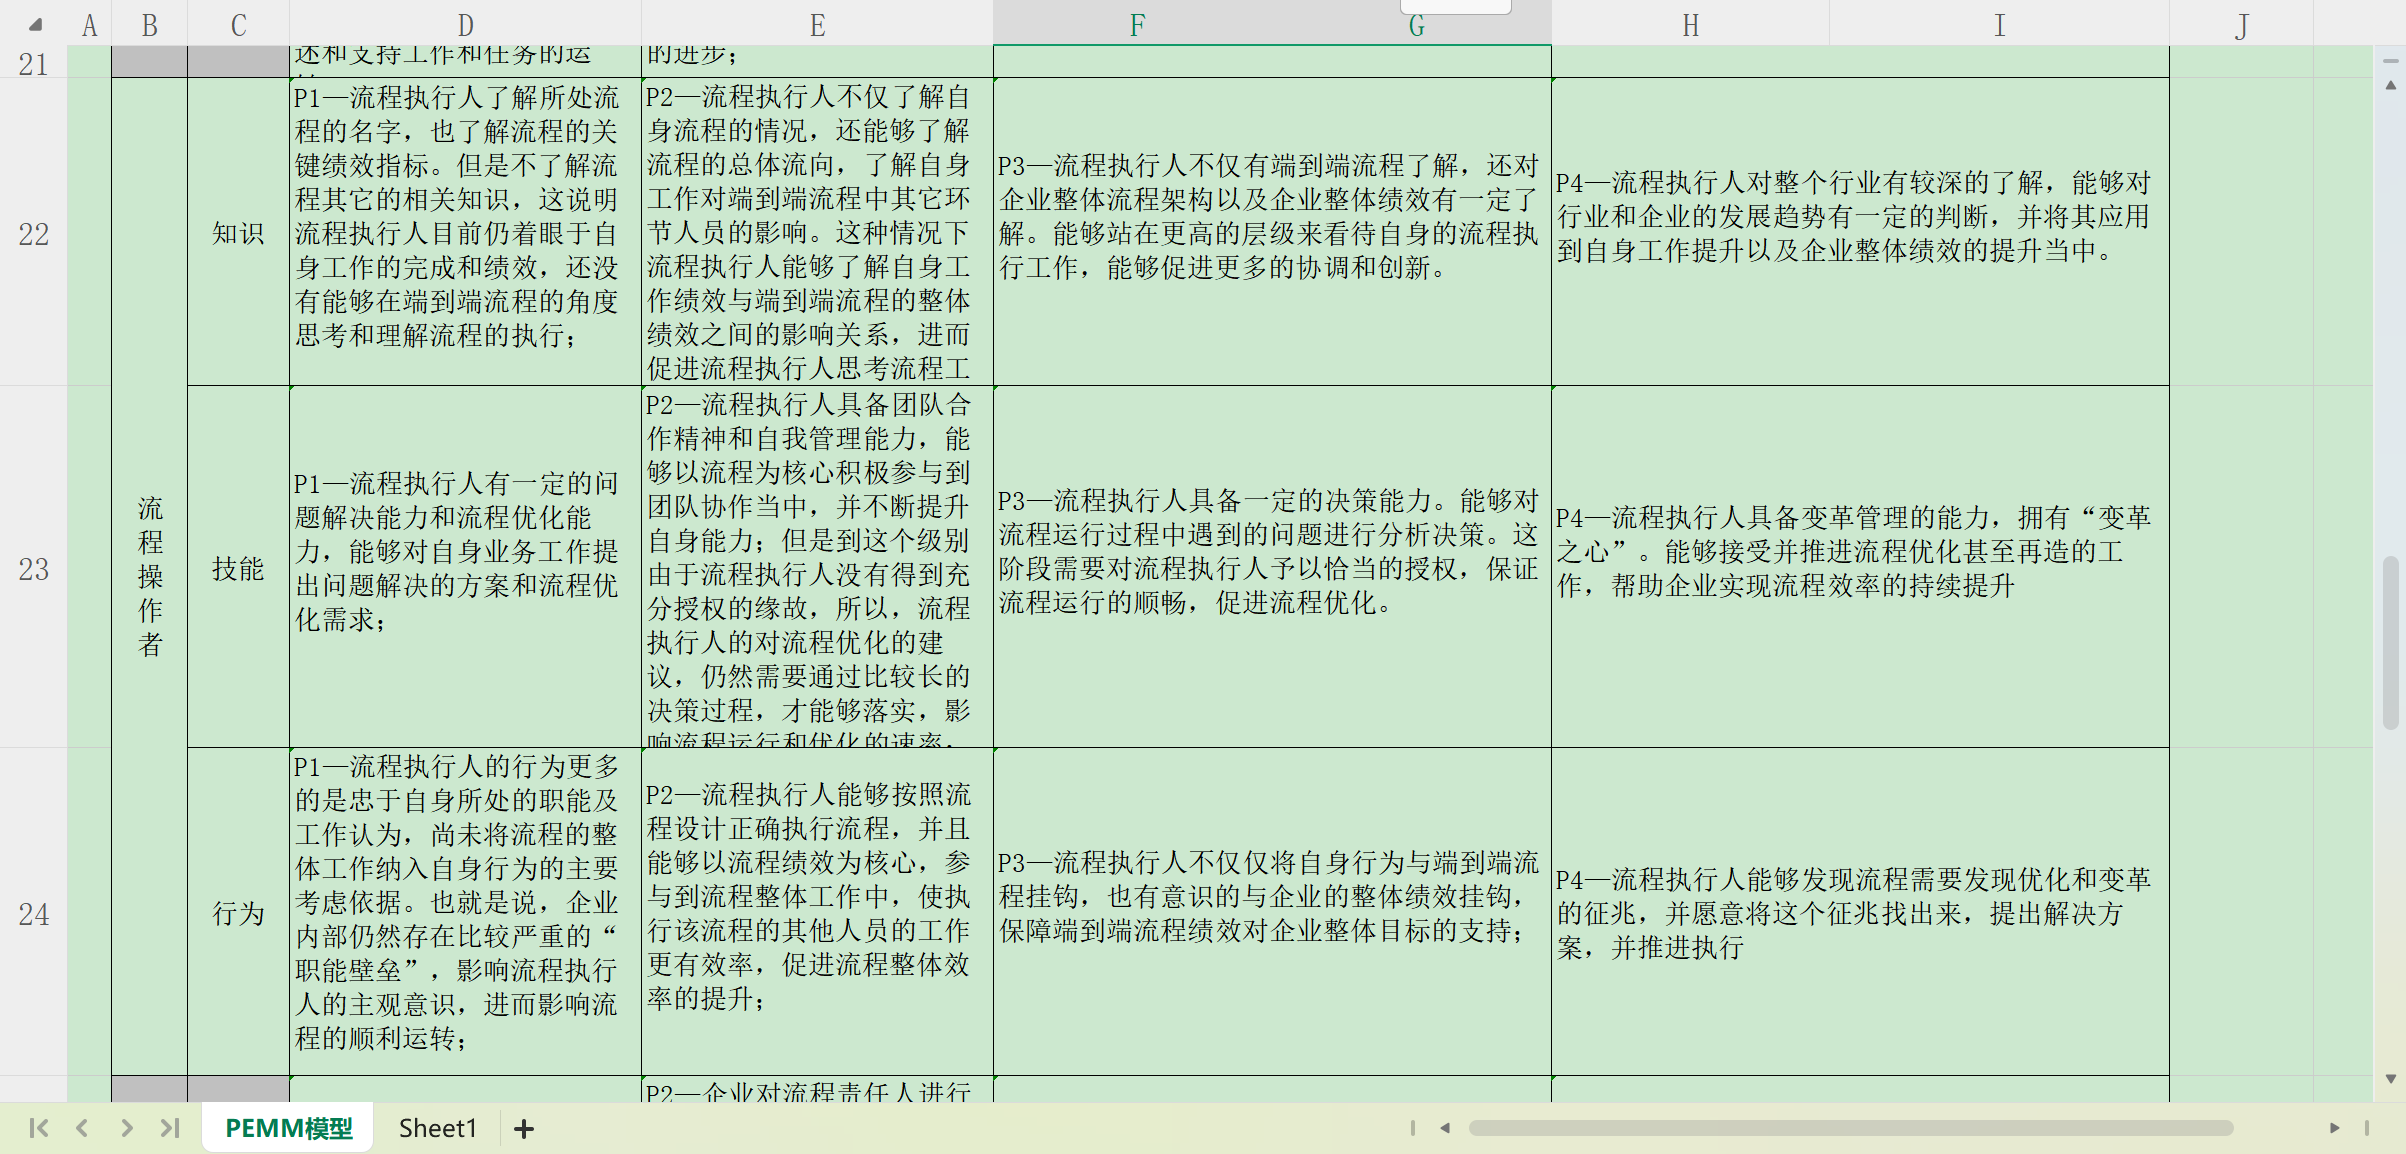Screen dimensions: 2406x1154
Task: Switch to the Sheet1 tab
Action: (437, 1128)
